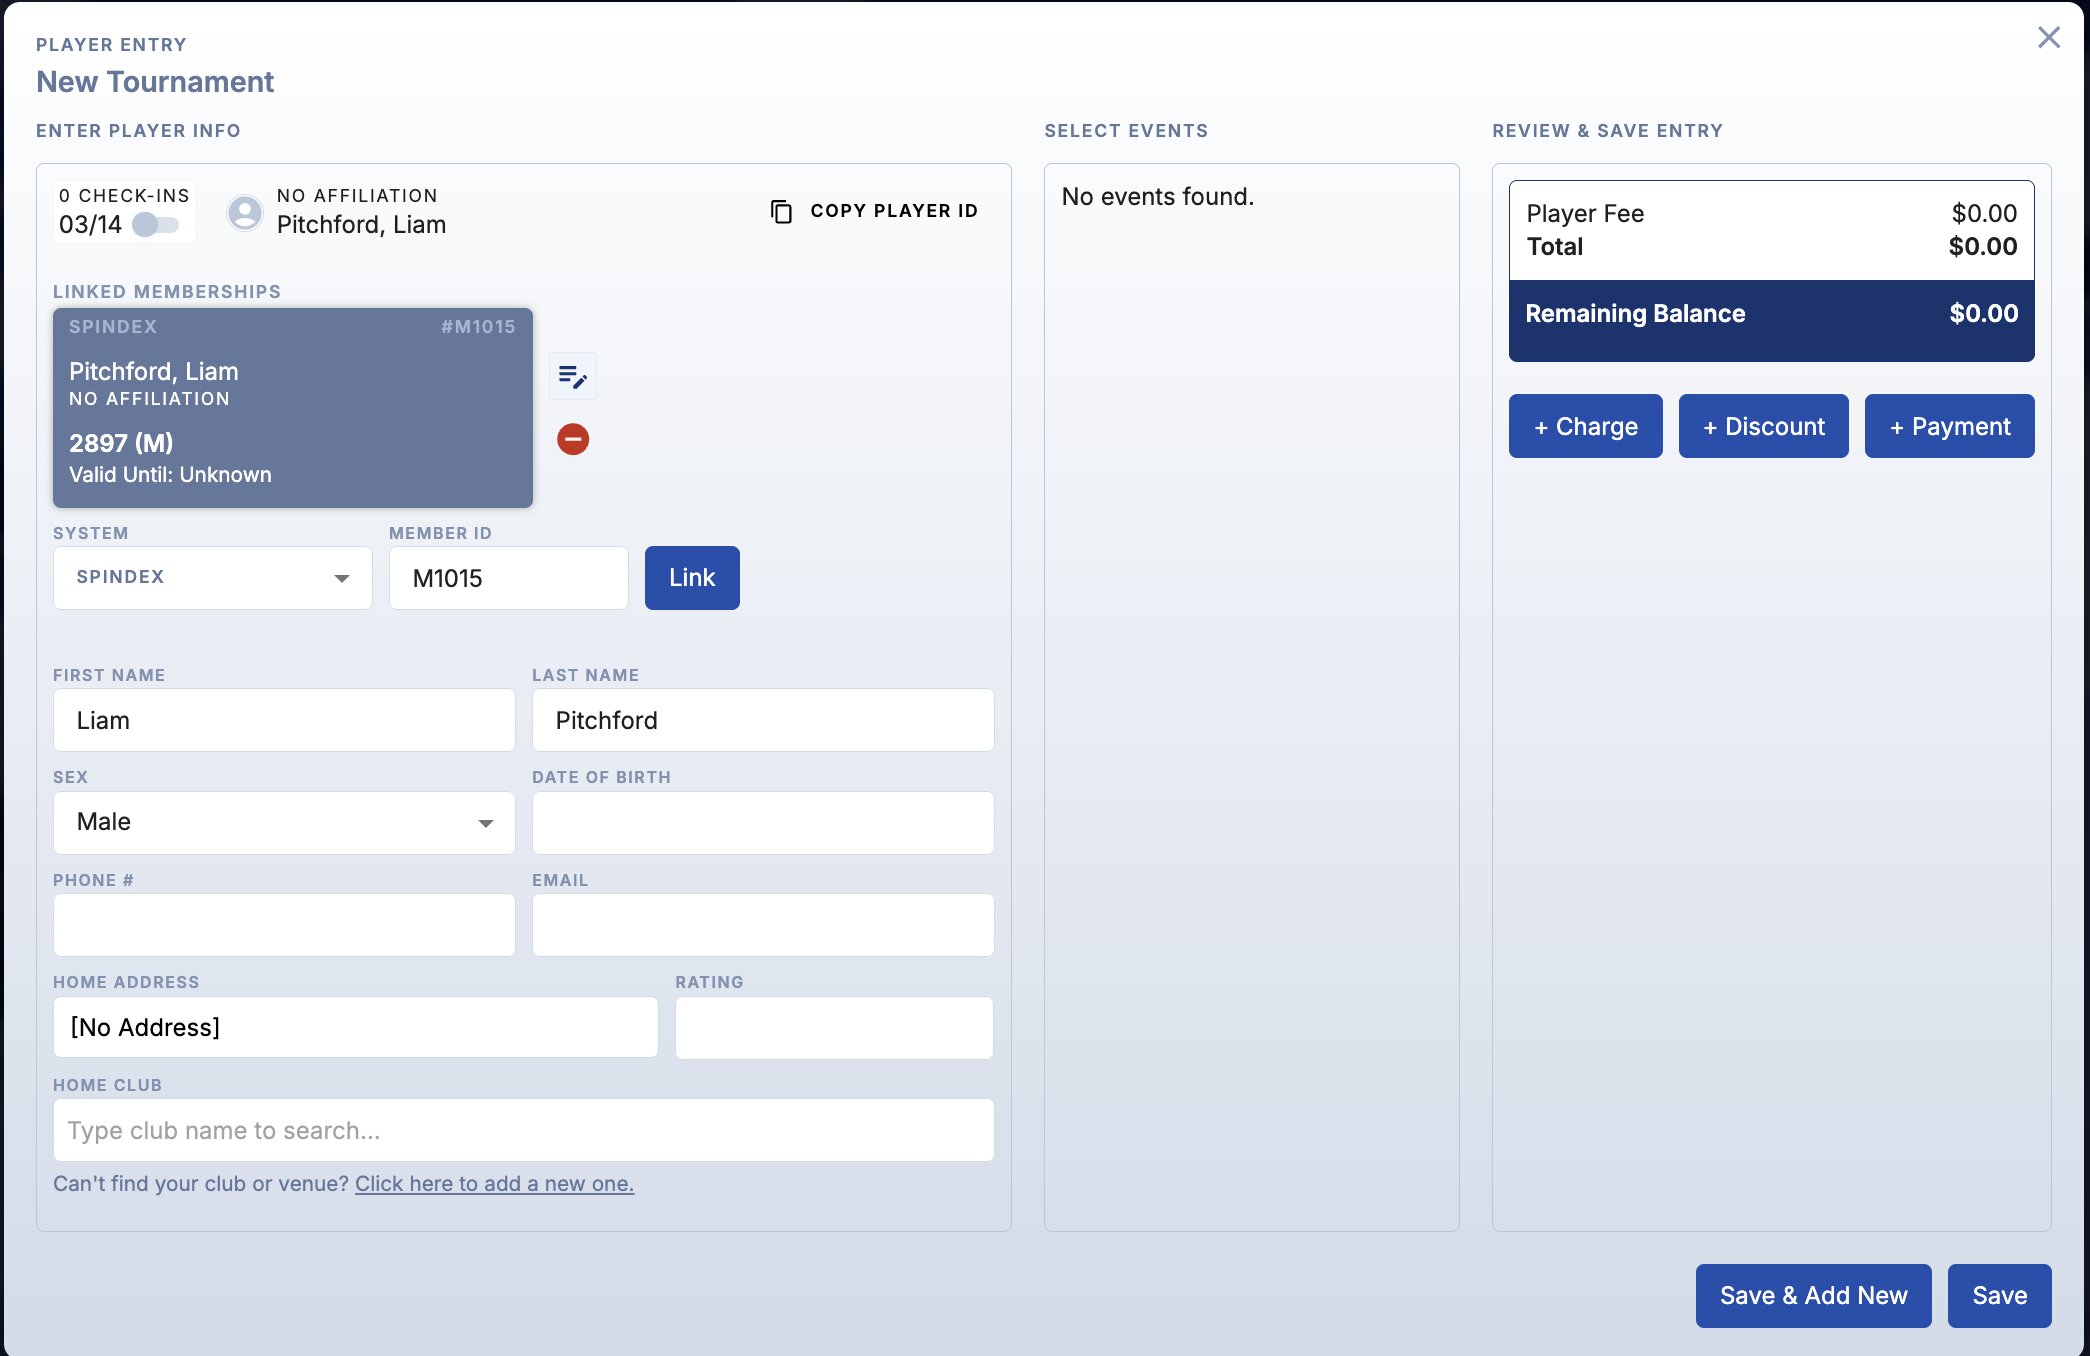Click the link to add a new club

coord(494,1183)
